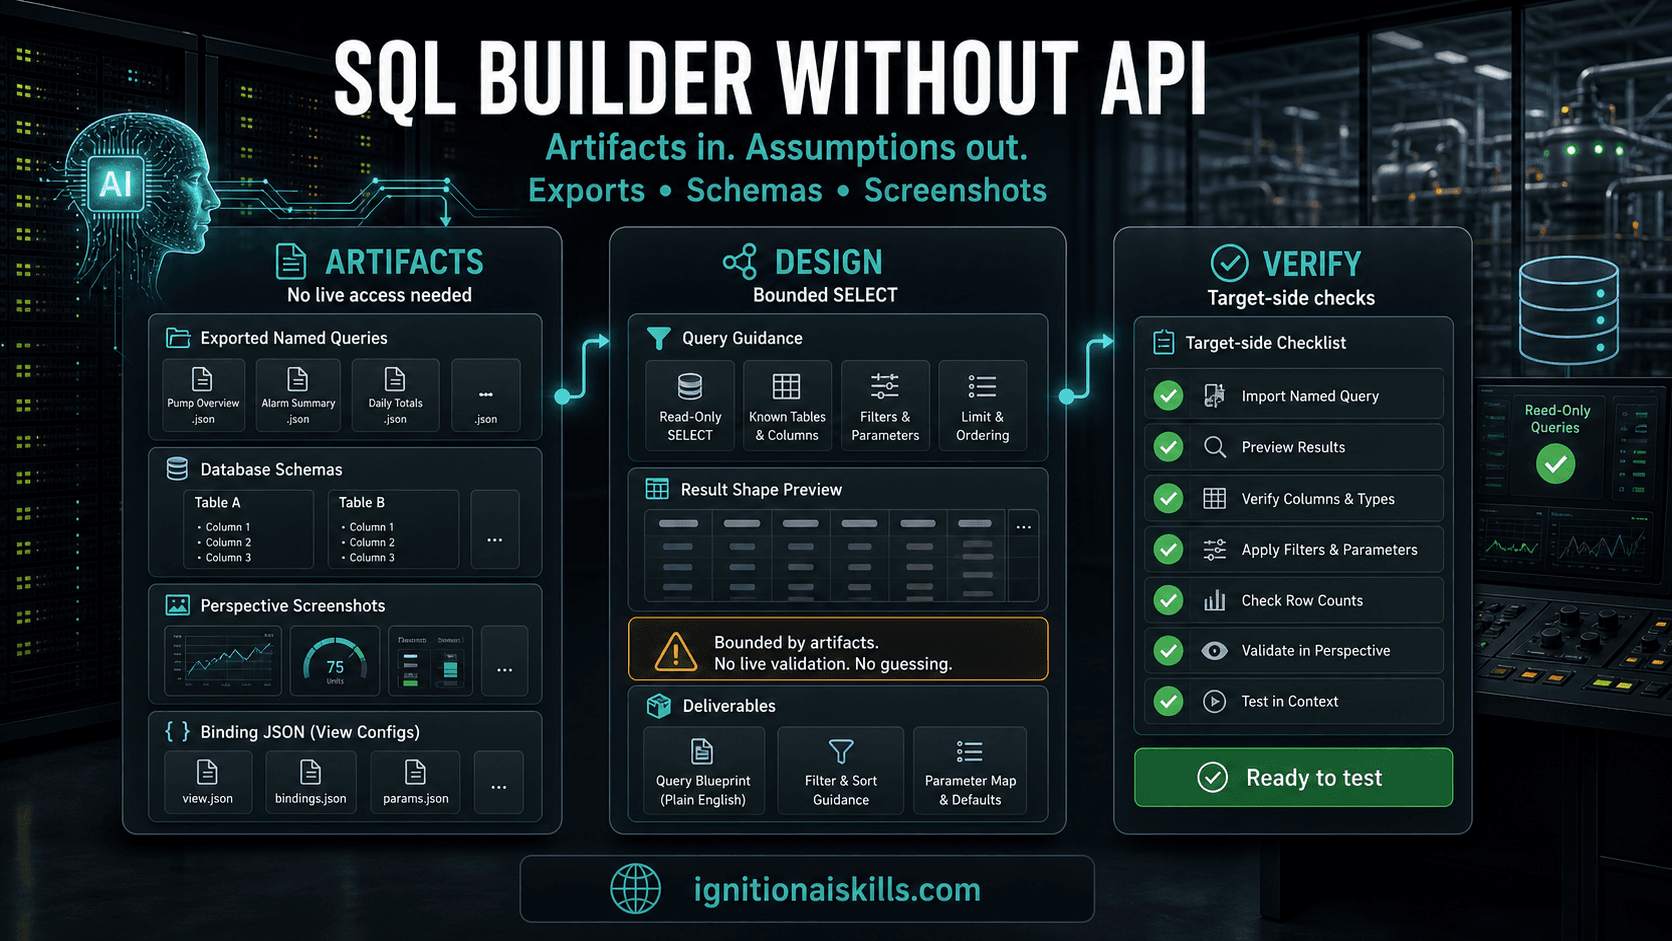This screenshot has height=941, width=1672.
Task: Expand more columns ellipsis in Result Shape Preview
Action: [1024, 526]
